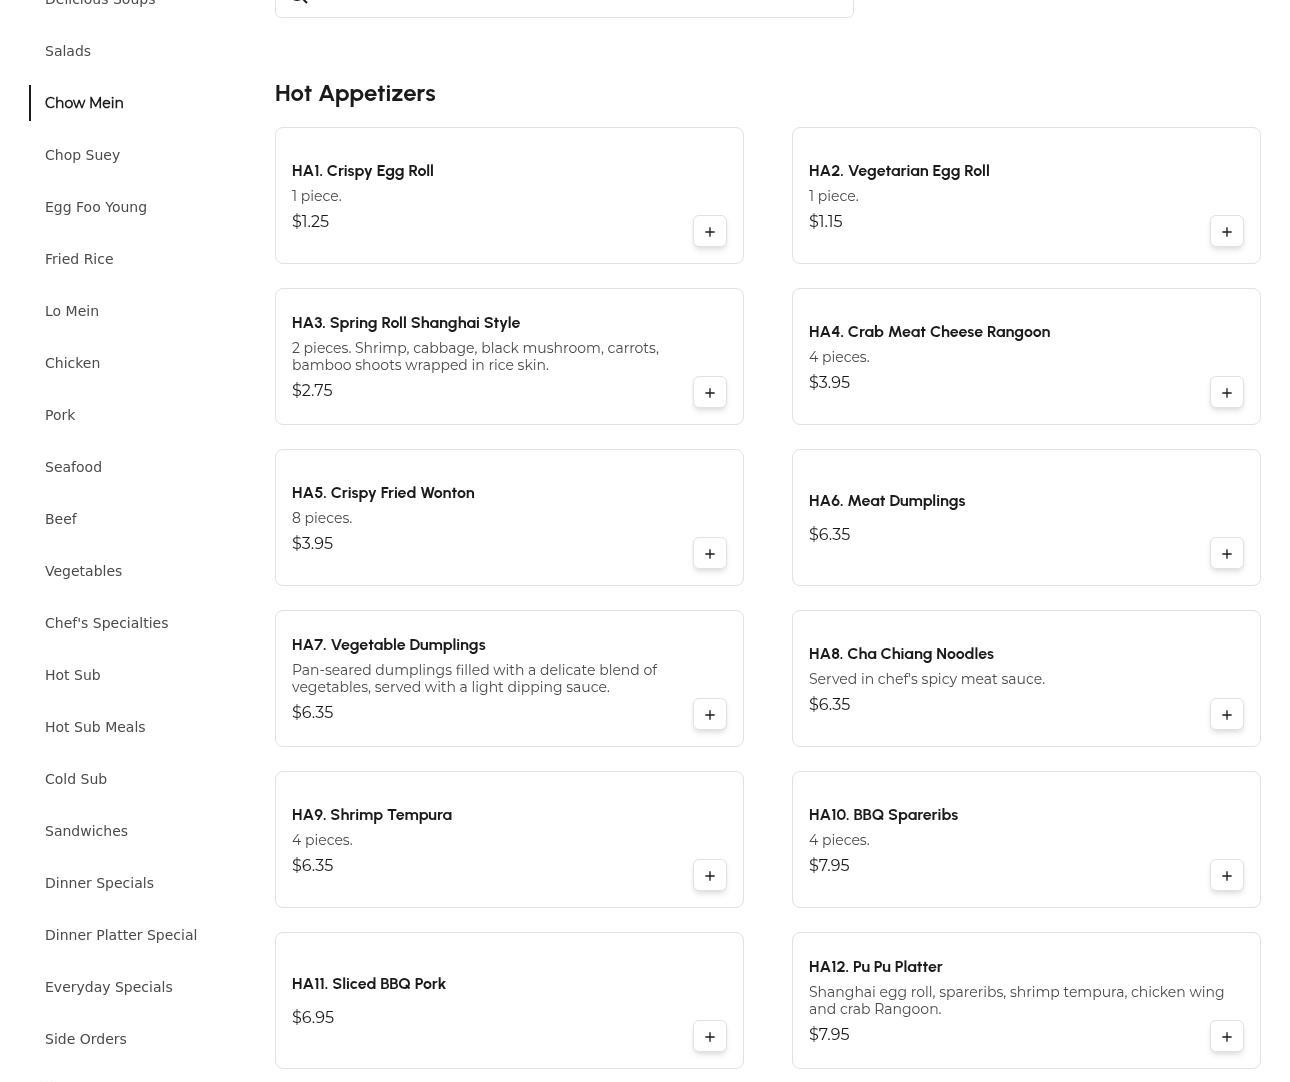Add Cha Chiang Noodles with plus icon
The height and width of the screenshot is (1082, 1290).
(1226, 715)
